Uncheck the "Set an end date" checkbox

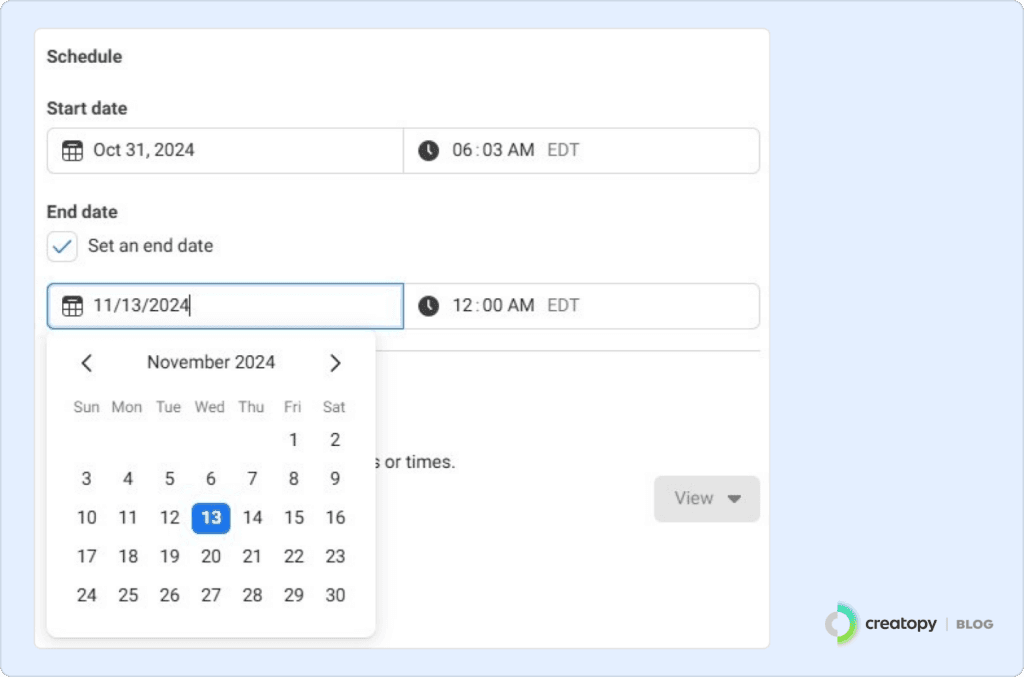[62, 246]
